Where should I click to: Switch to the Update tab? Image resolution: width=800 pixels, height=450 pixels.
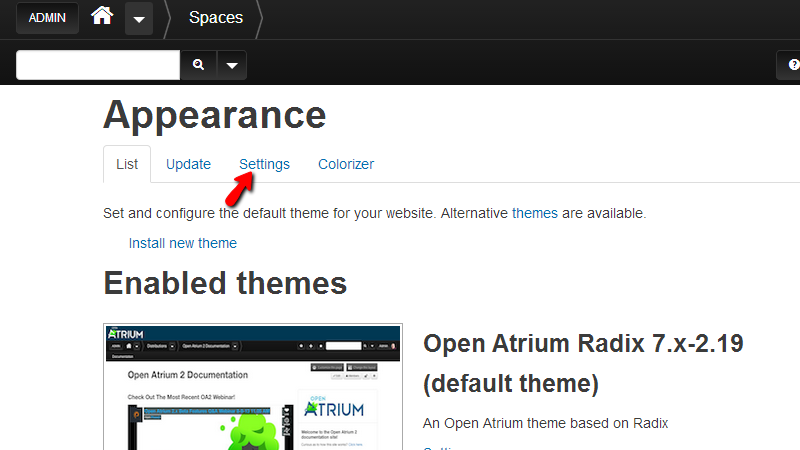tap(188, 164)
